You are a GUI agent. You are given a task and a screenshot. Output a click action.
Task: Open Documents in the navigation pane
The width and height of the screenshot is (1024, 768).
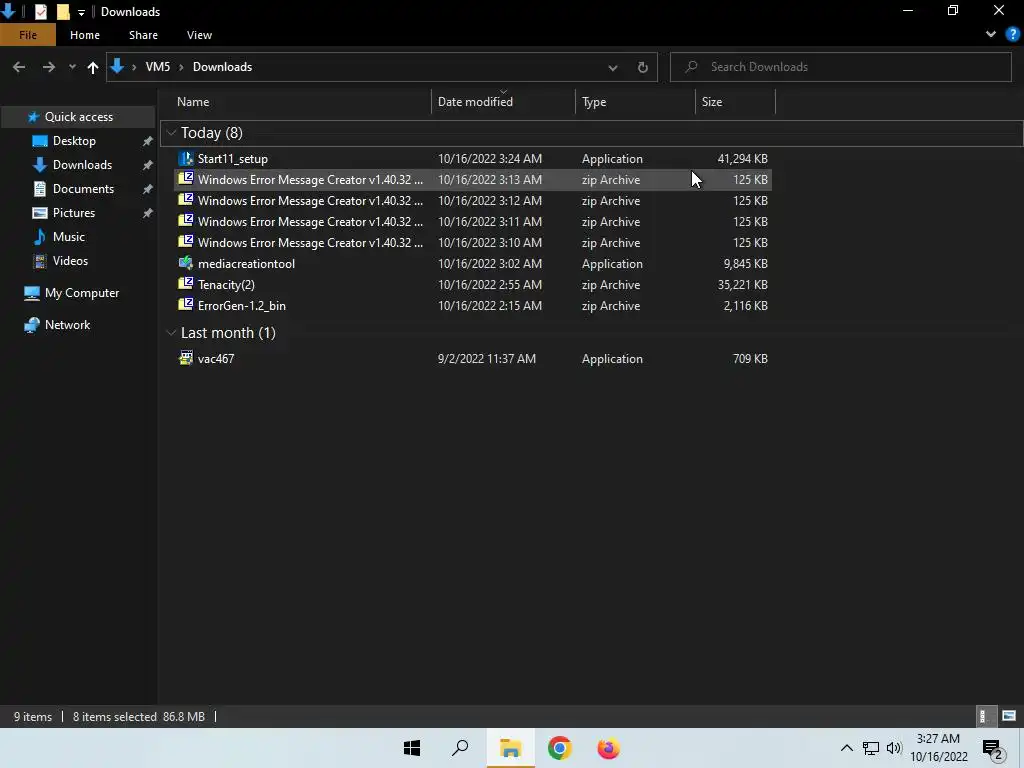(x=83, y=189)
